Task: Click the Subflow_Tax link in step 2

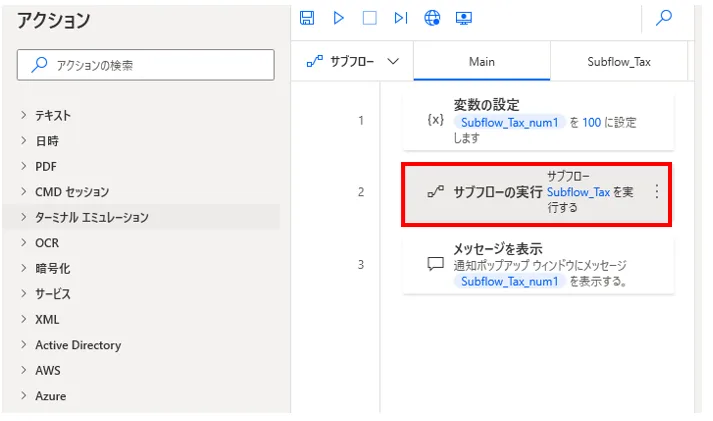Action: pos(578,192)
